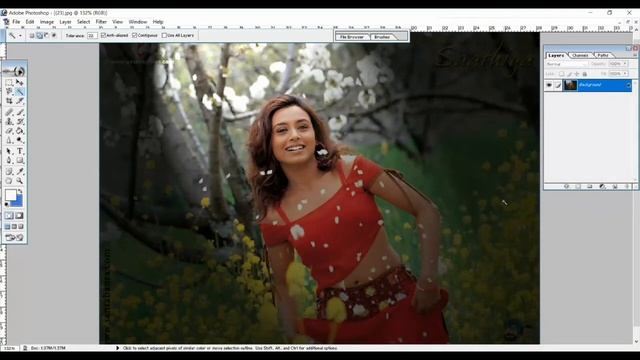Viewport: 640px width, 360px height.
Task: Open the Select menu
Action: click(83, 22)
